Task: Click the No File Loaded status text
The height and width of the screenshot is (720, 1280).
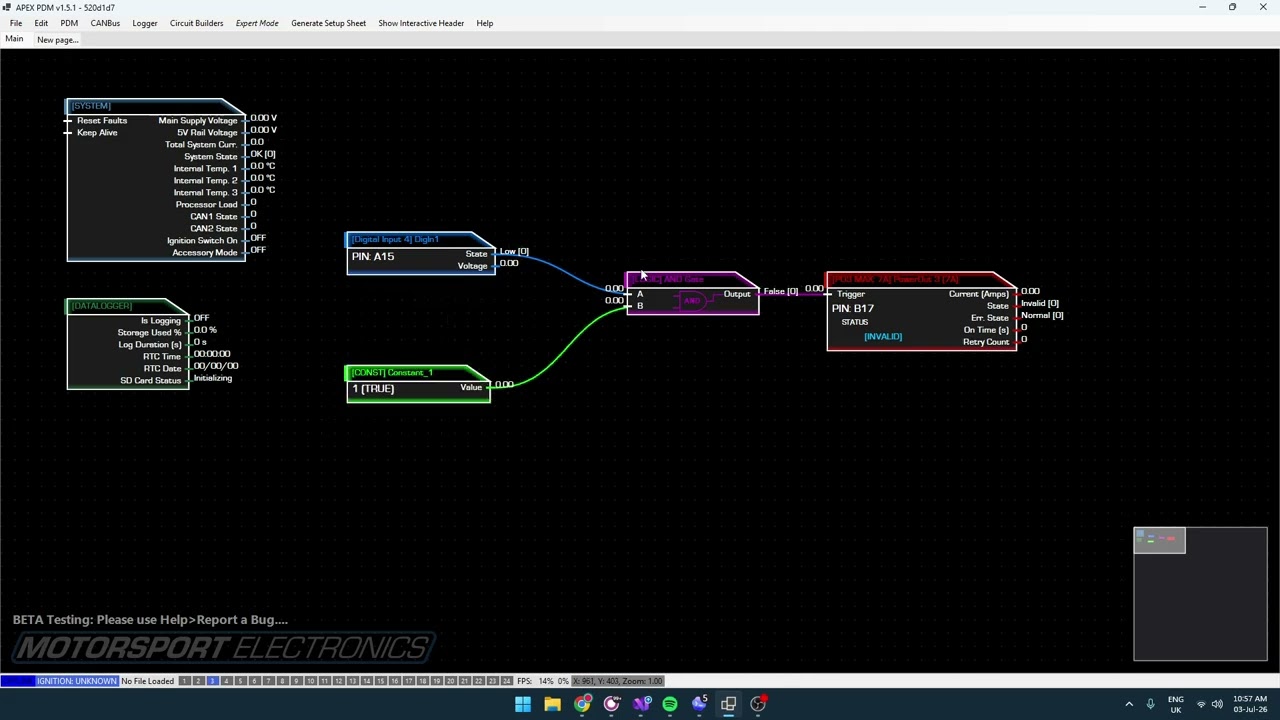Action: [147, 681]
